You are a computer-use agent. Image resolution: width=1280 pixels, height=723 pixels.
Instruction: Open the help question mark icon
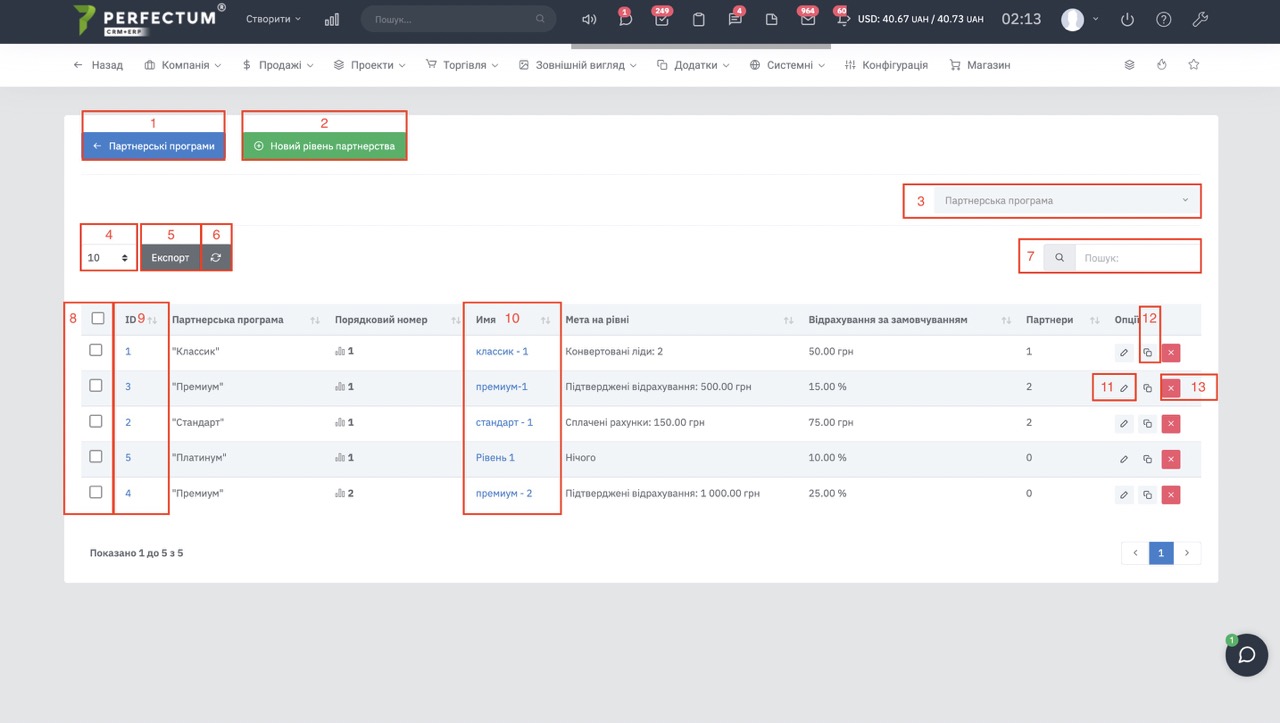(x=1164, y=20)
